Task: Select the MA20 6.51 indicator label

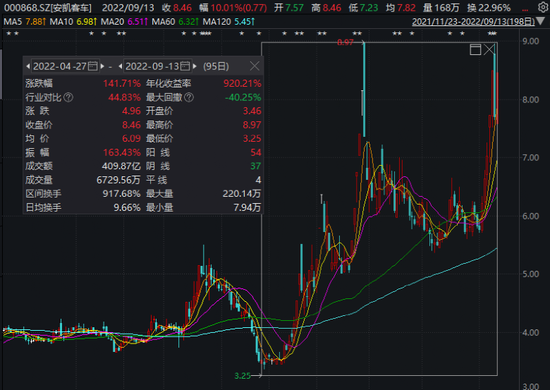Action: tap(124, 22)
